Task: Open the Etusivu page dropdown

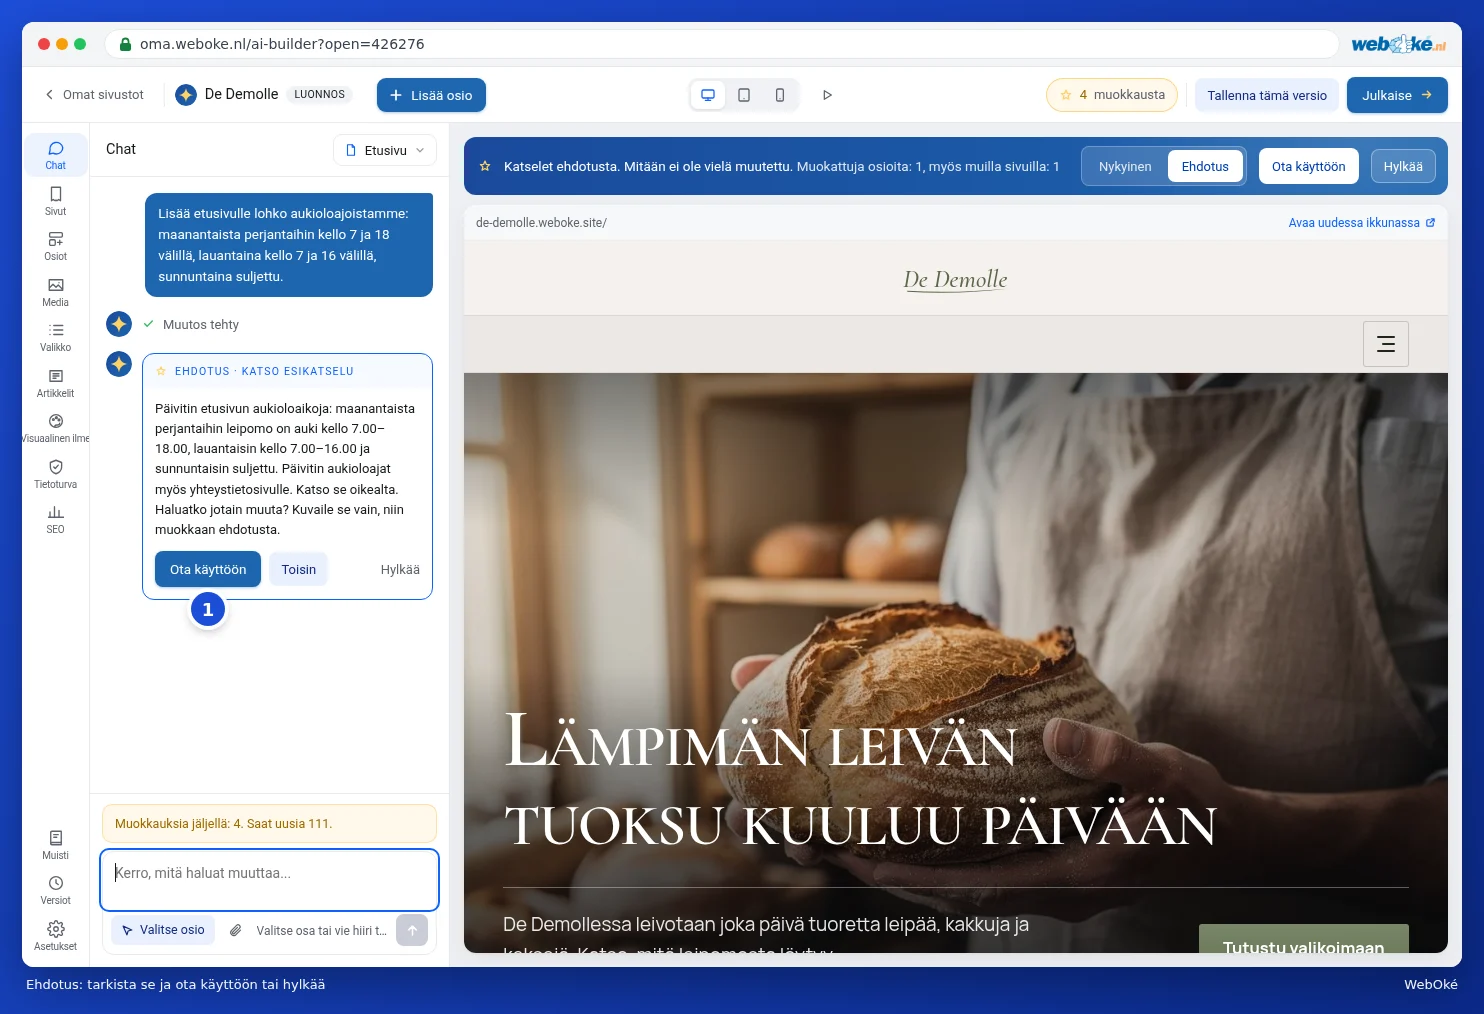Action: [385, 150]
